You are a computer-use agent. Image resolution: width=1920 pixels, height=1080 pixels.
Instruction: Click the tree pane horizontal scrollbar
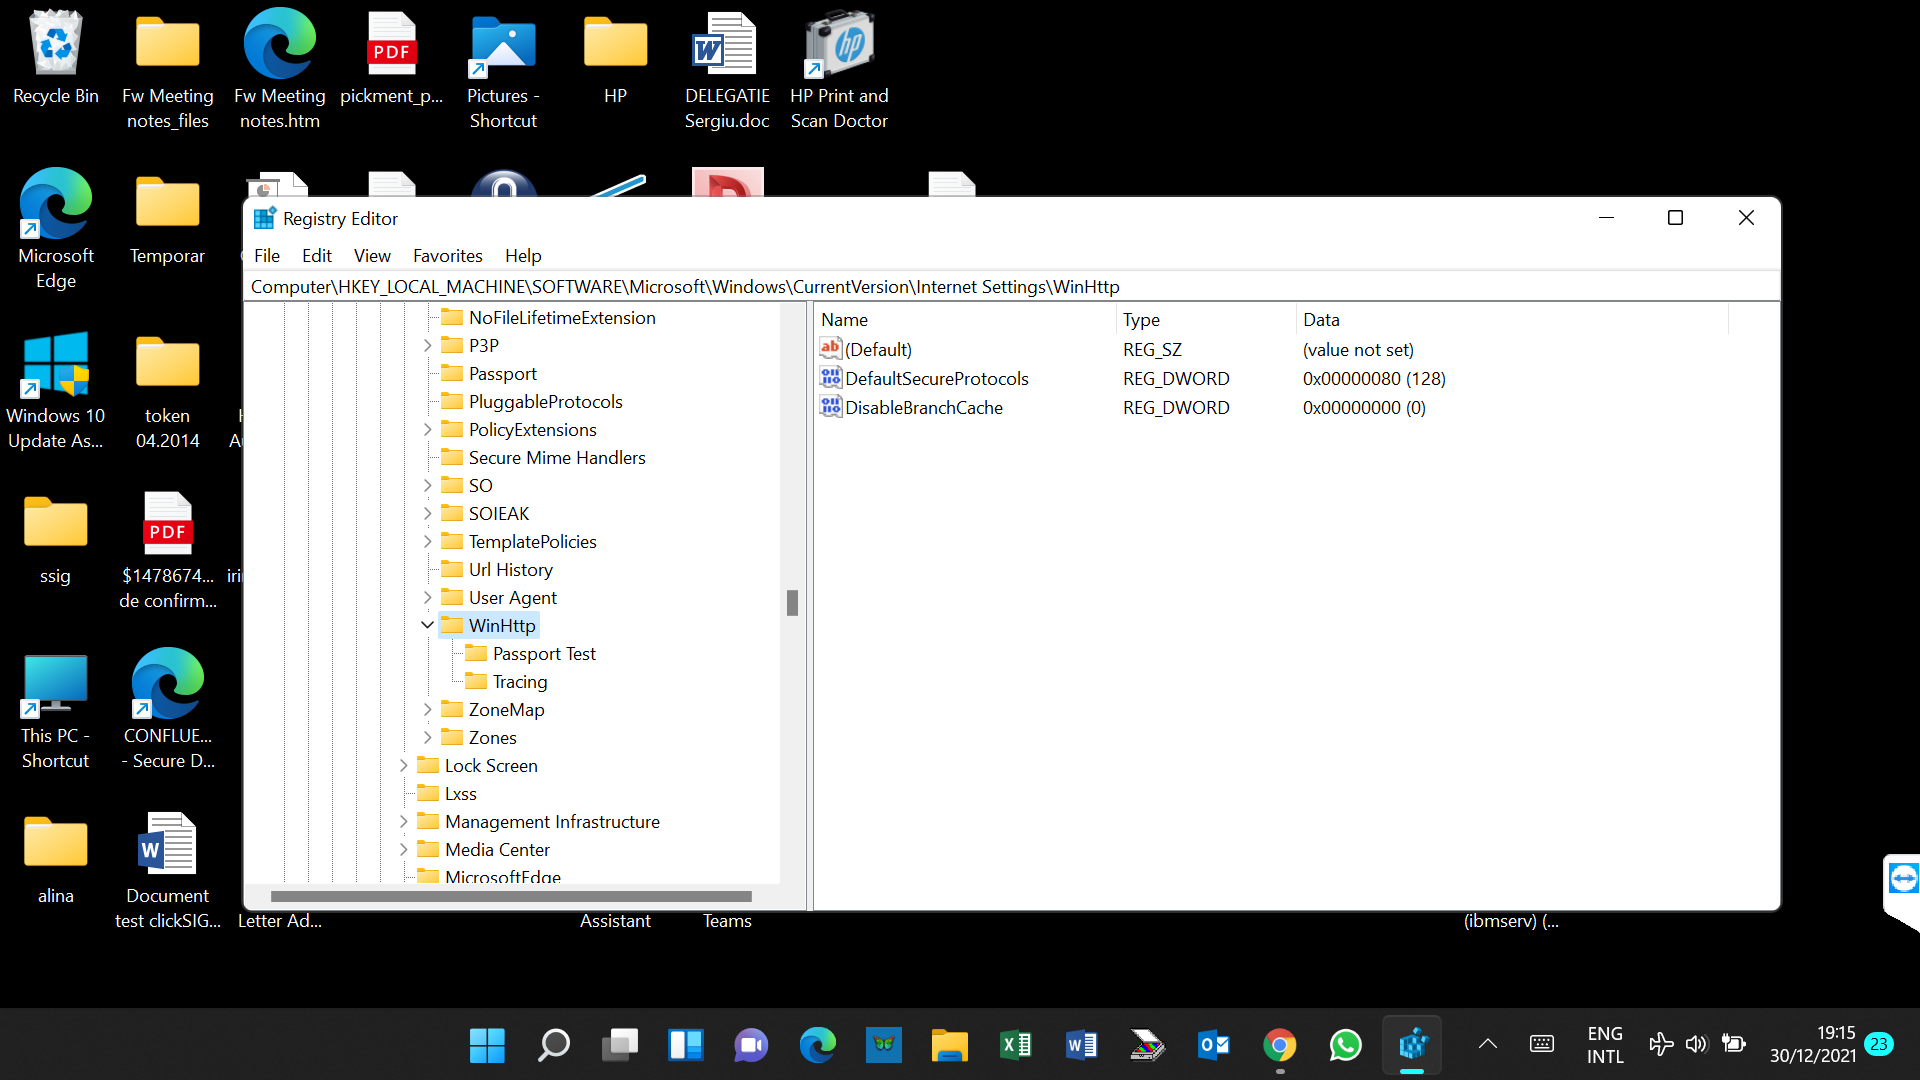(511, 897)
